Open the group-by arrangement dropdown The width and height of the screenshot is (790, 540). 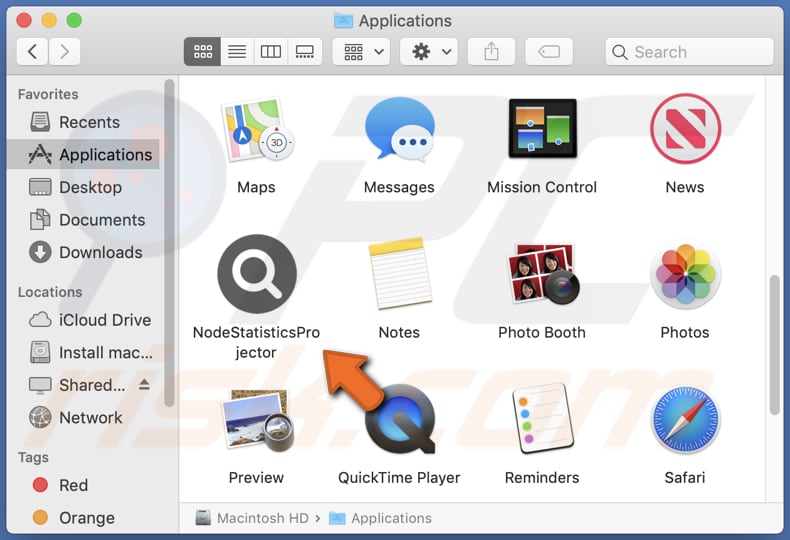click(361, 51)
